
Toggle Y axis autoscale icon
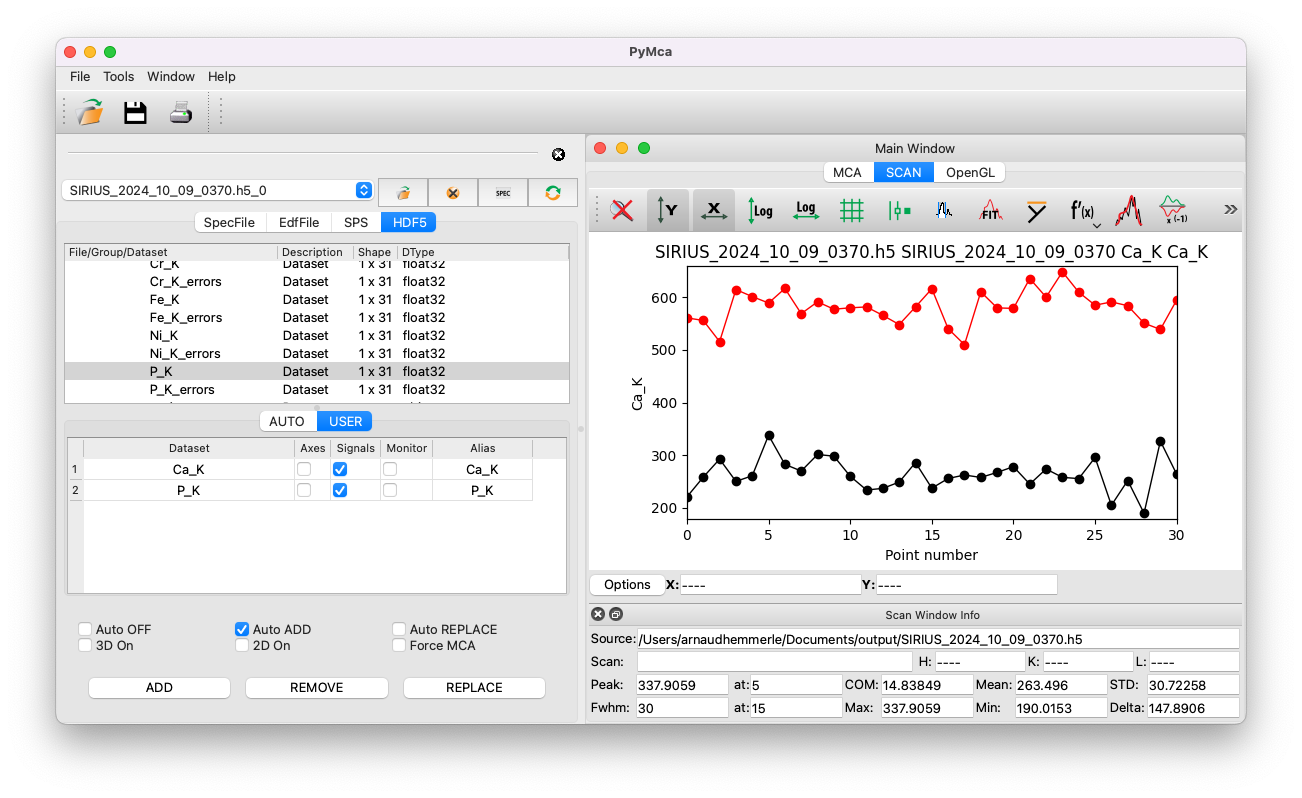point(668,210)
